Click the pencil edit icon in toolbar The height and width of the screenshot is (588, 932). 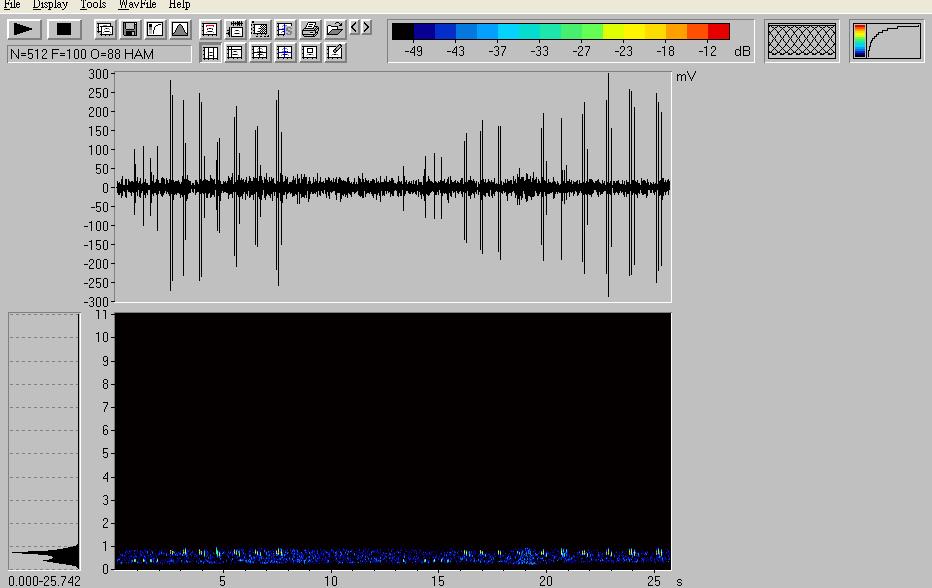[x=335, y=52]
